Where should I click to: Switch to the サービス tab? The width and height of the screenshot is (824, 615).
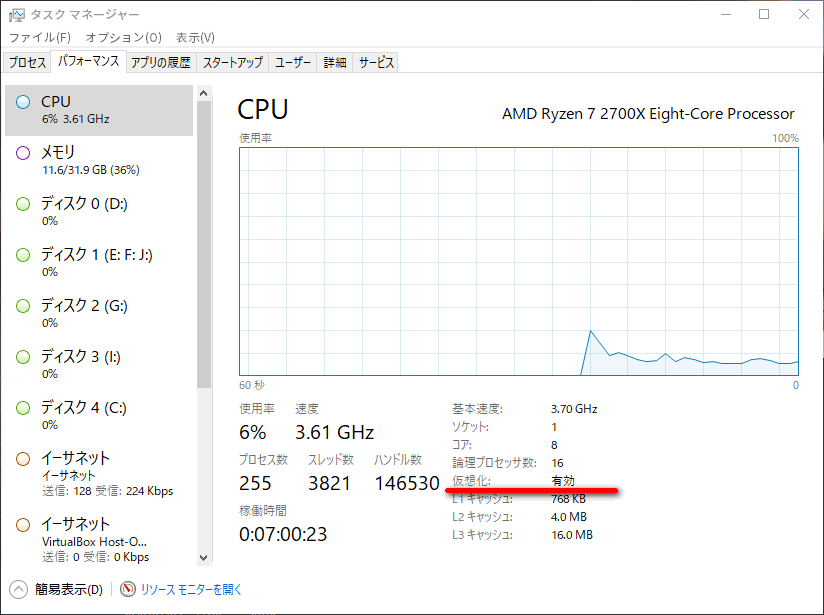(x=376, y=62)
